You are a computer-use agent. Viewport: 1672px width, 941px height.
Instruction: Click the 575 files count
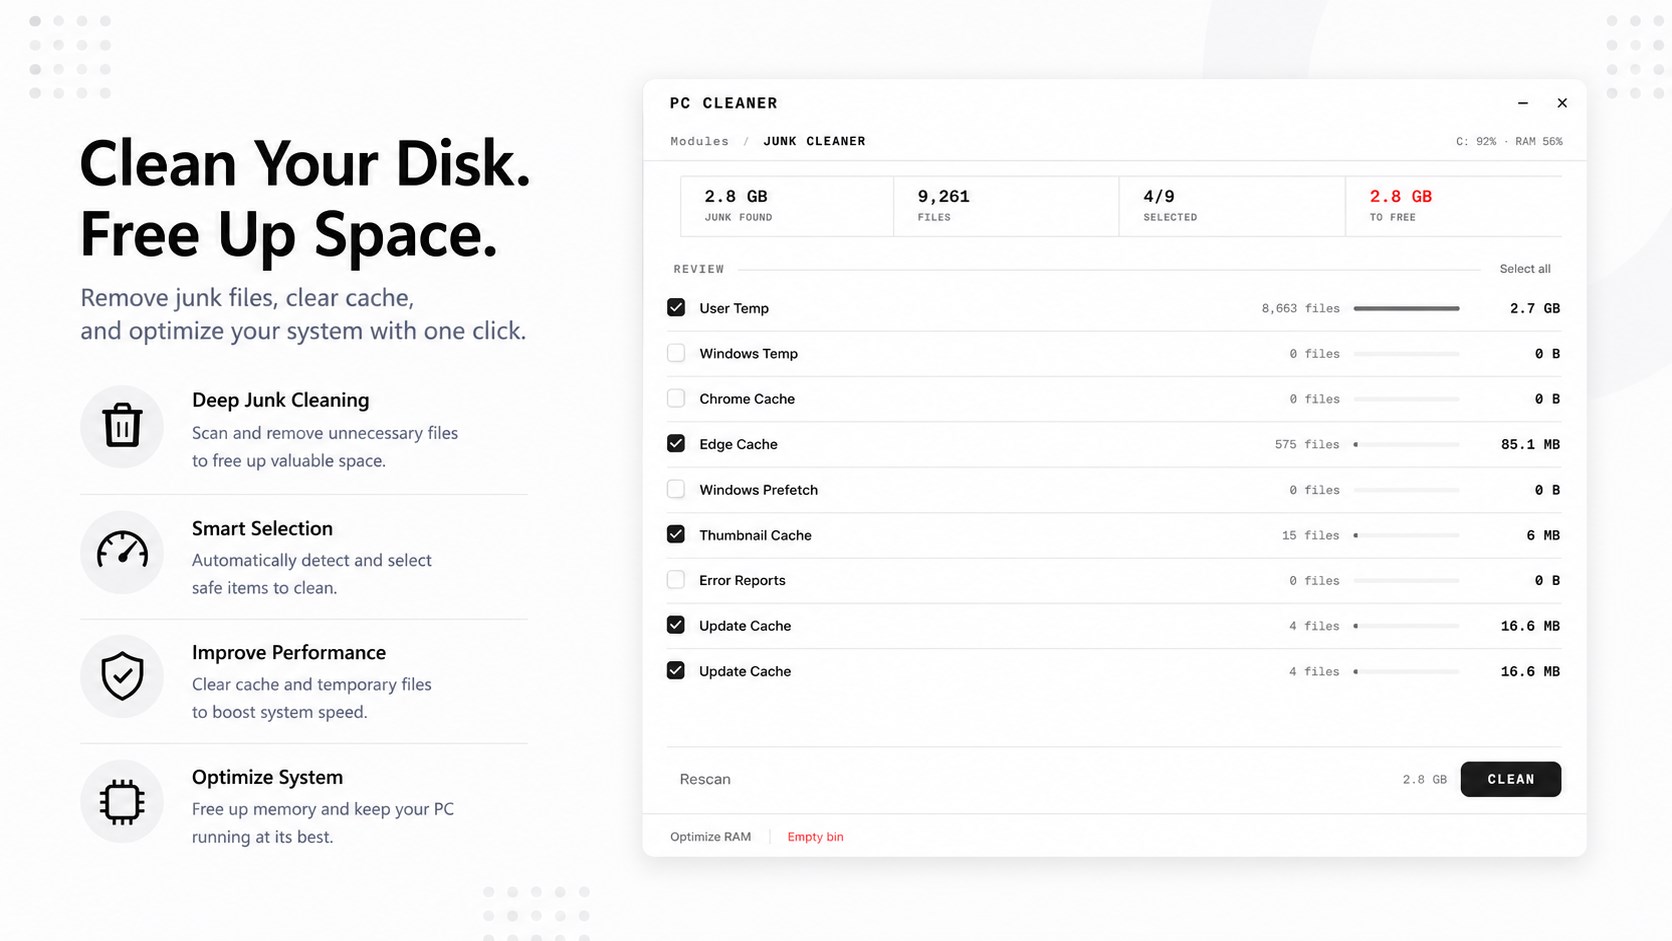[1307, 444]
